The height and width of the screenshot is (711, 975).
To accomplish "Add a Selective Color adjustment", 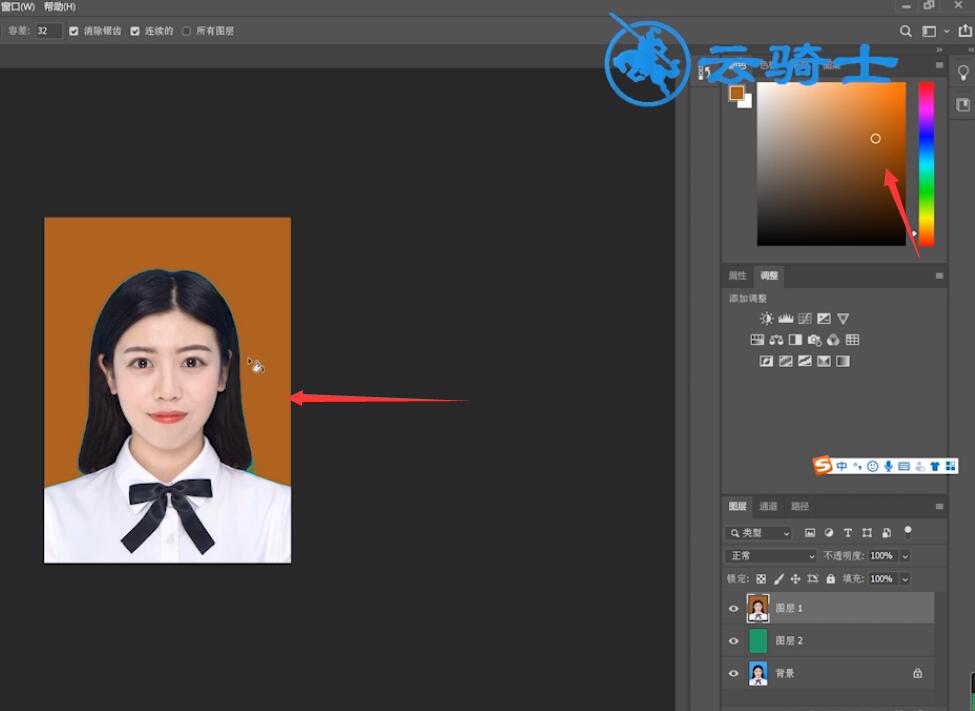I will point(824,361).
